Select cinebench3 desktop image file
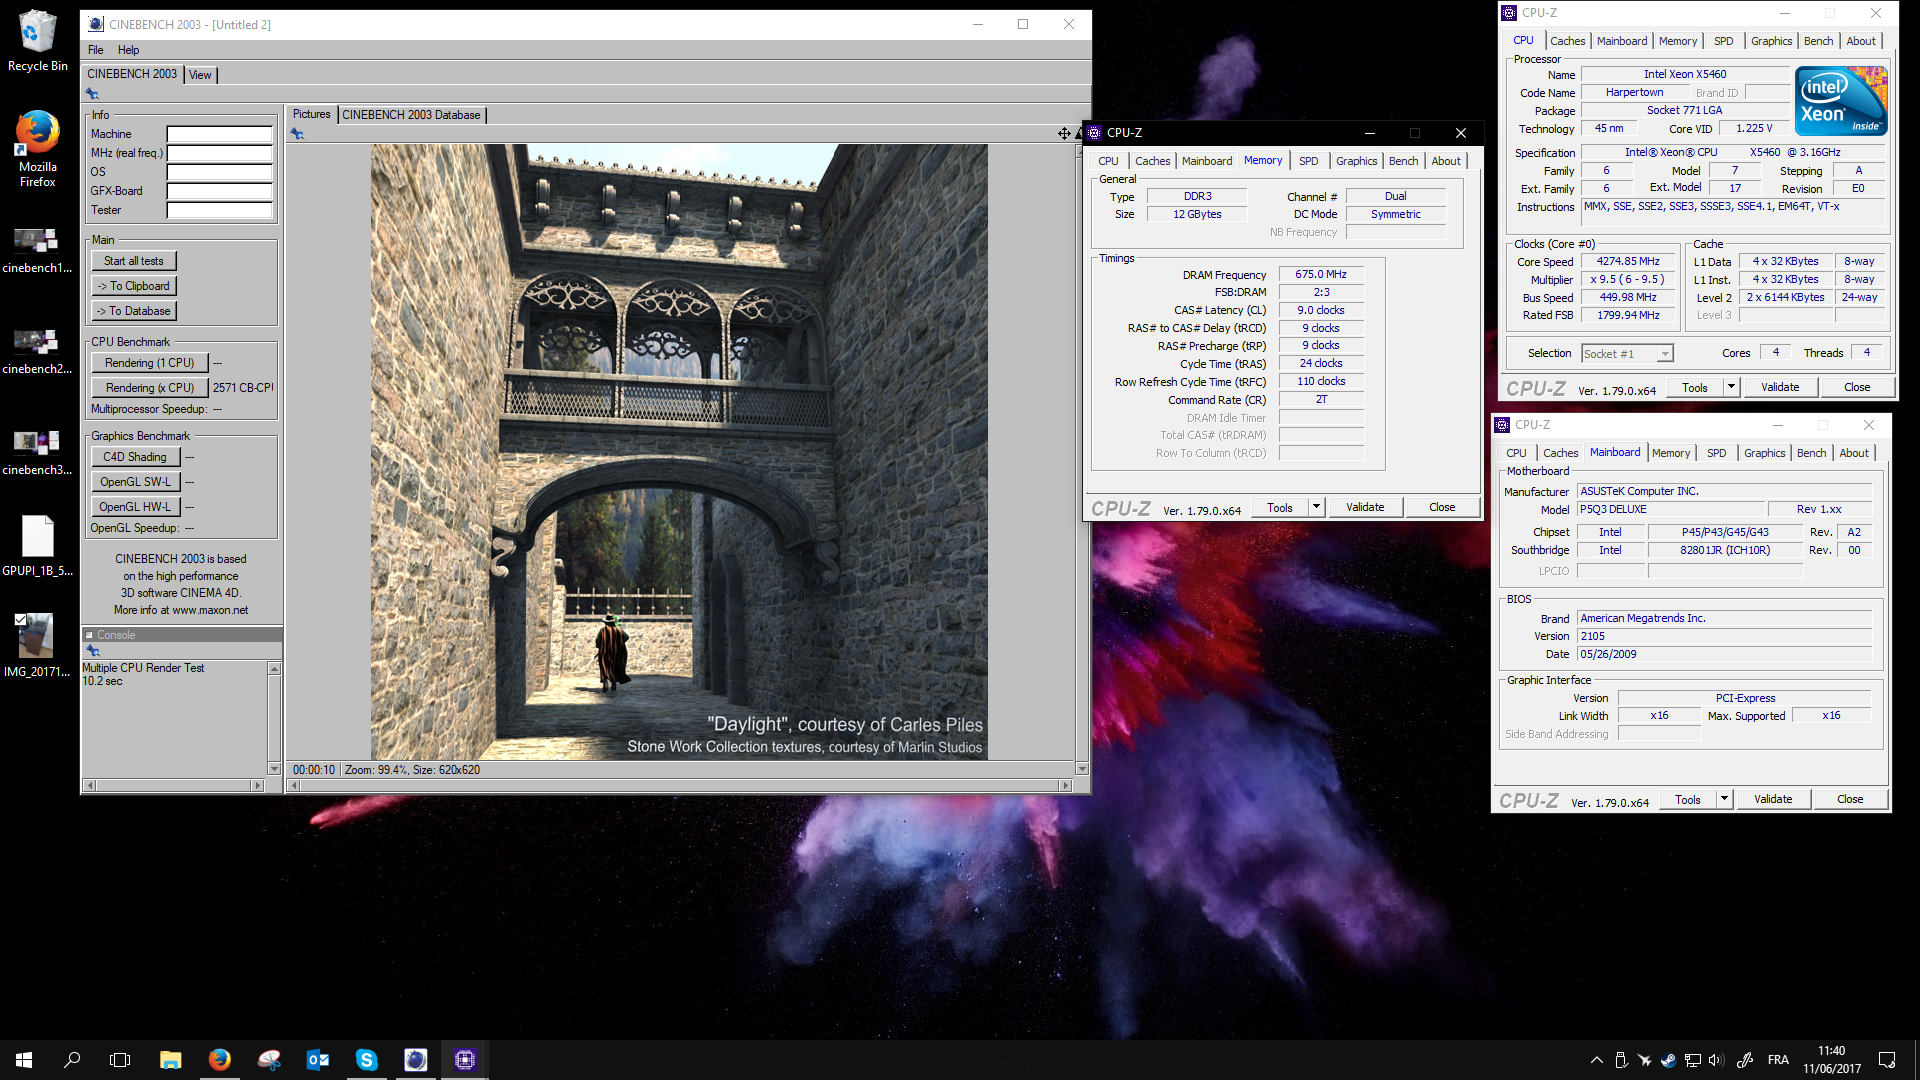 (37, 452)
